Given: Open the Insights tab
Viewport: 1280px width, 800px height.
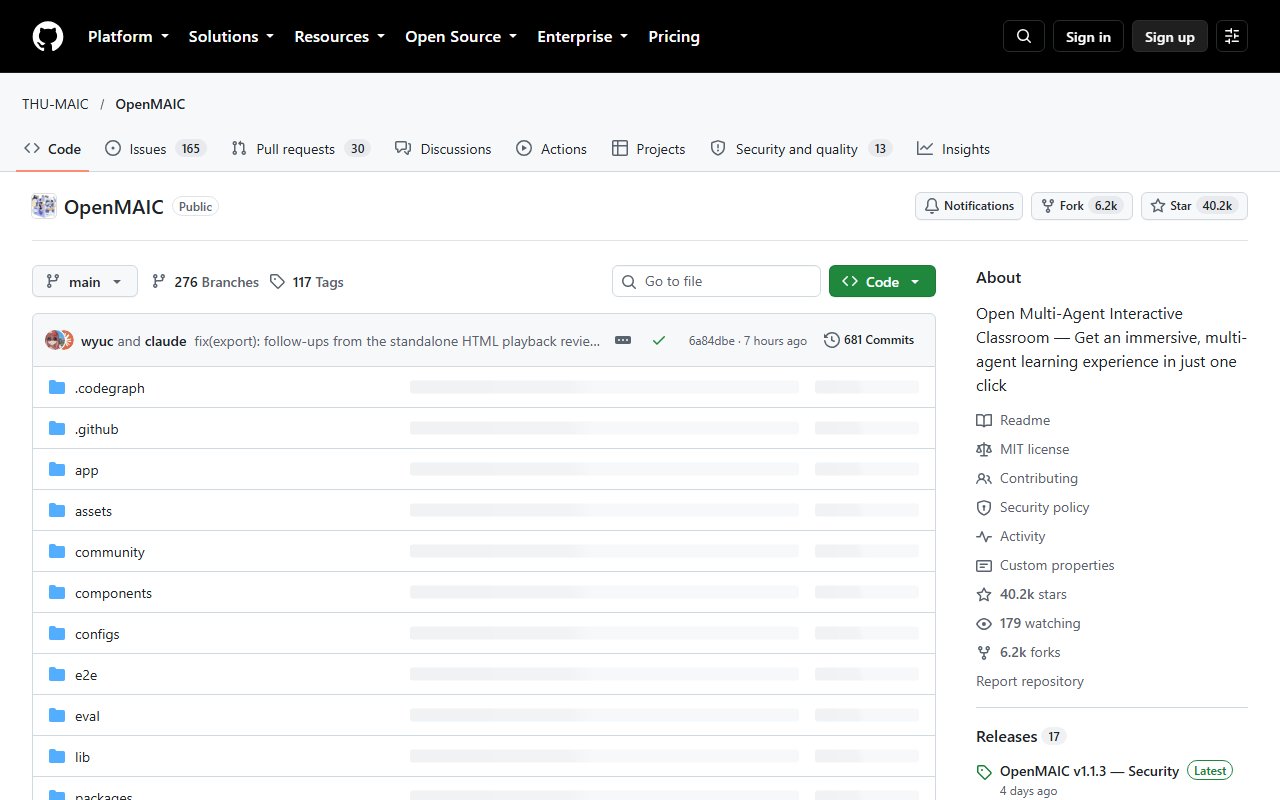Looking at the screenshot, I should tap(953, 149).
